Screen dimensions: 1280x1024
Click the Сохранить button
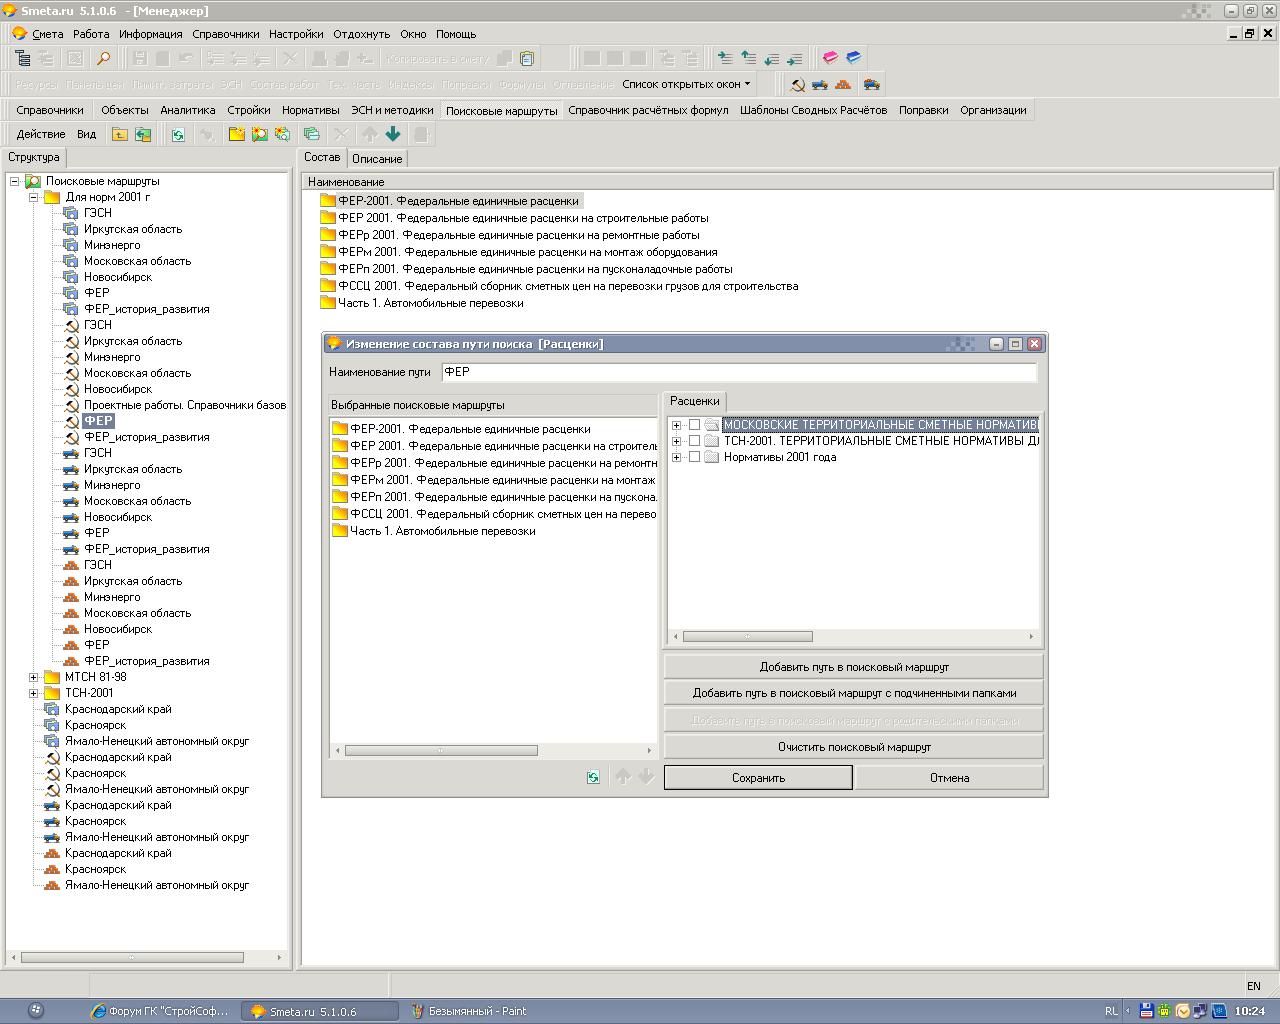tap(758, 778)
